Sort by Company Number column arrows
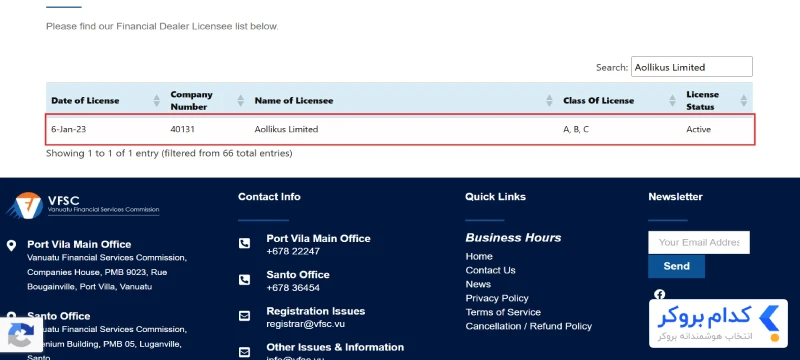Image resolution: width=800 pixels, height=360 pixels. [x=241, y=100]
